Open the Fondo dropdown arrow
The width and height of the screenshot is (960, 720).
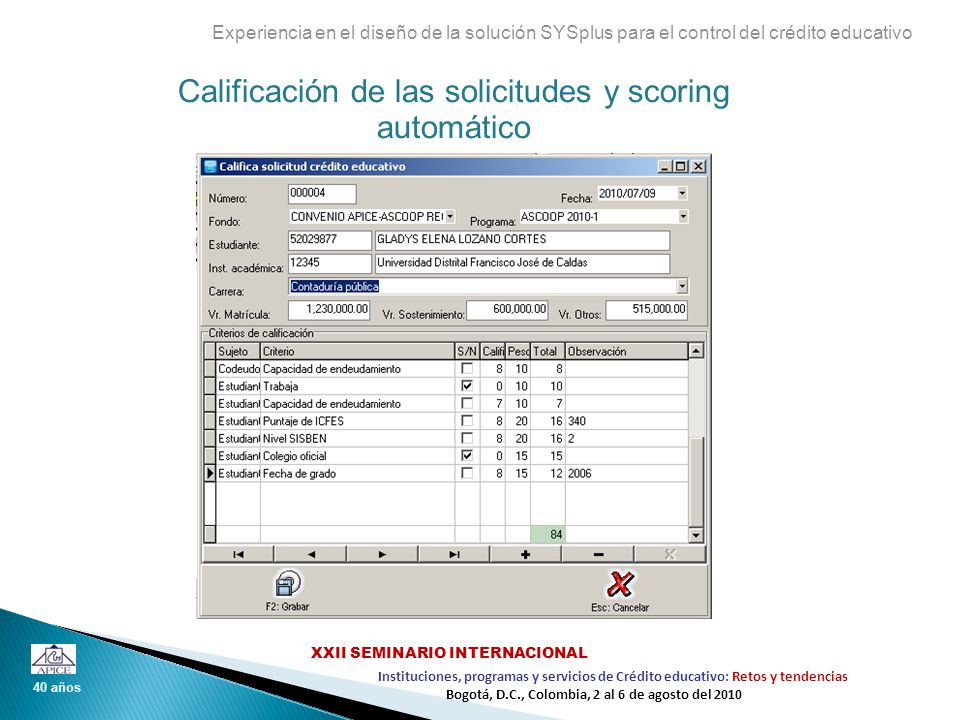pyautogui.click(x=450, y=216)
